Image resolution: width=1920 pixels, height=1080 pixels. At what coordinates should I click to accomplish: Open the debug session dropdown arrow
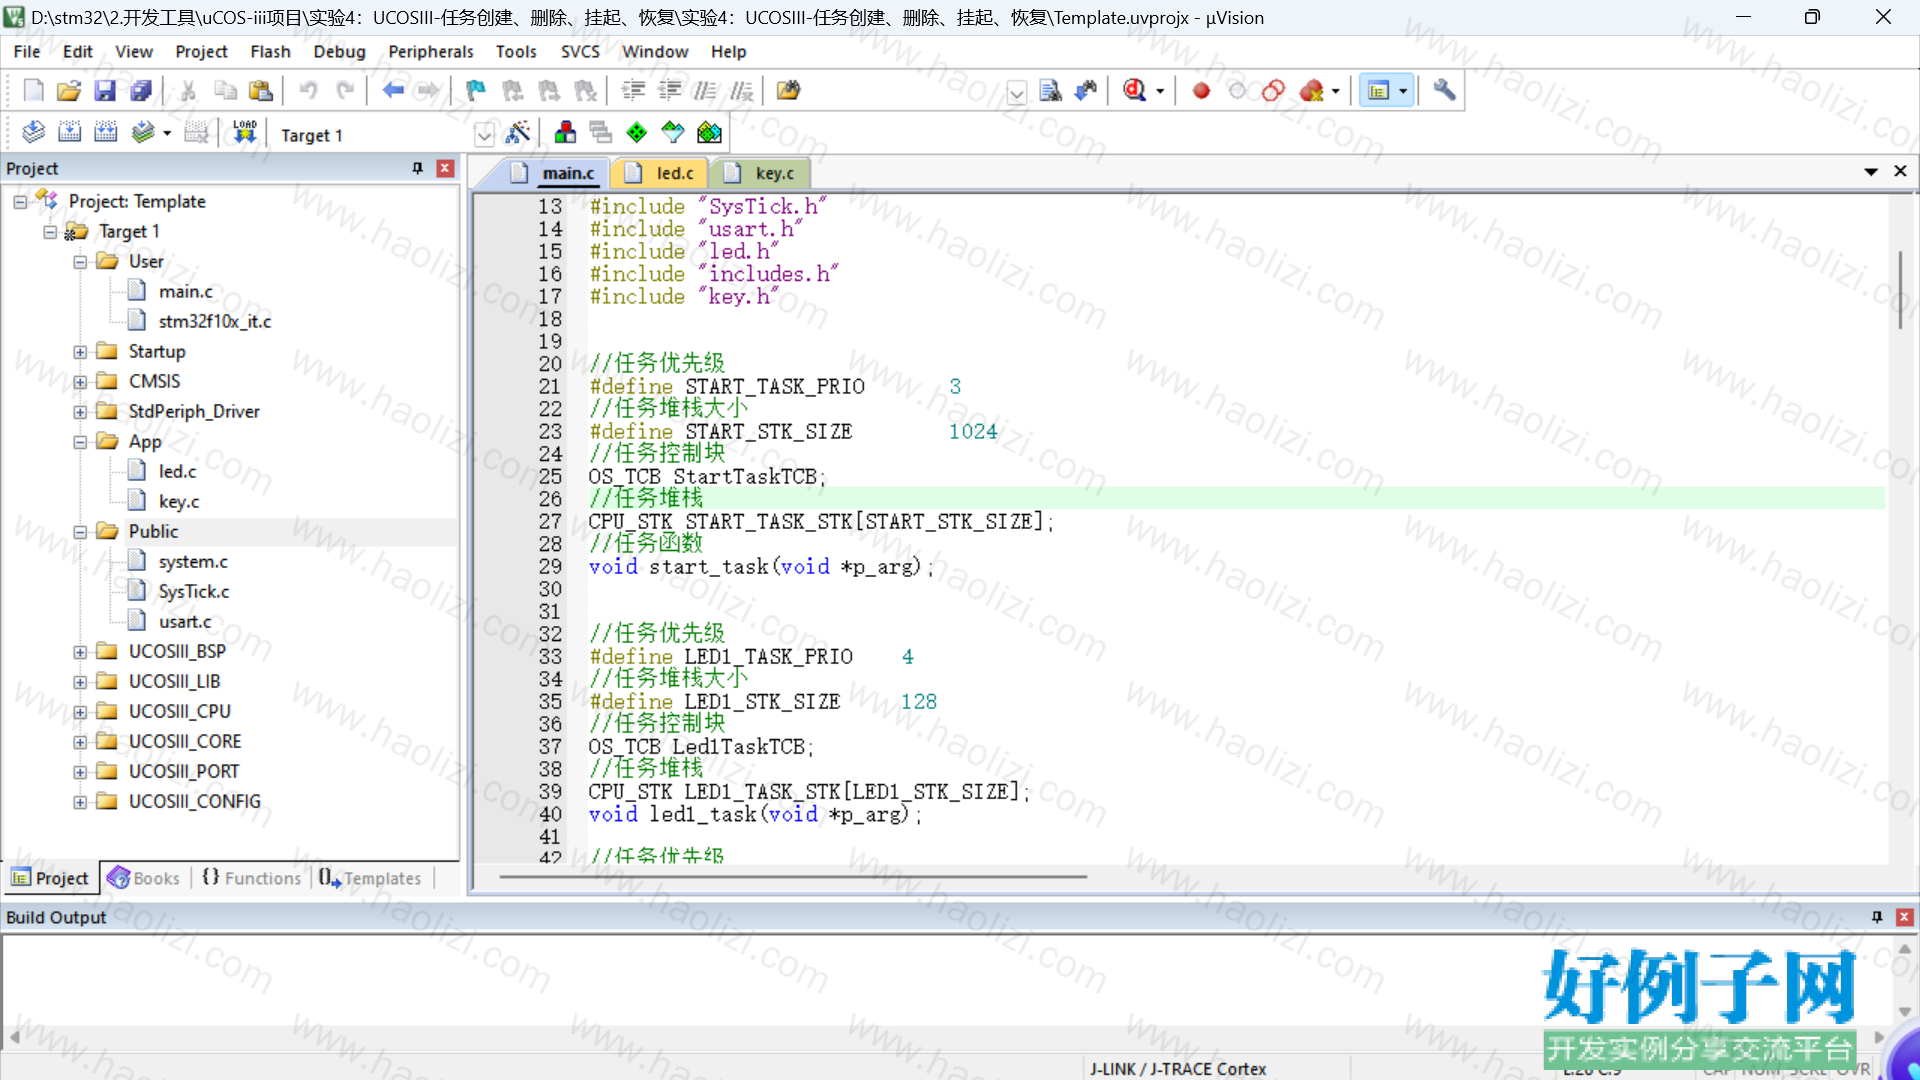tap(1160, 91)
